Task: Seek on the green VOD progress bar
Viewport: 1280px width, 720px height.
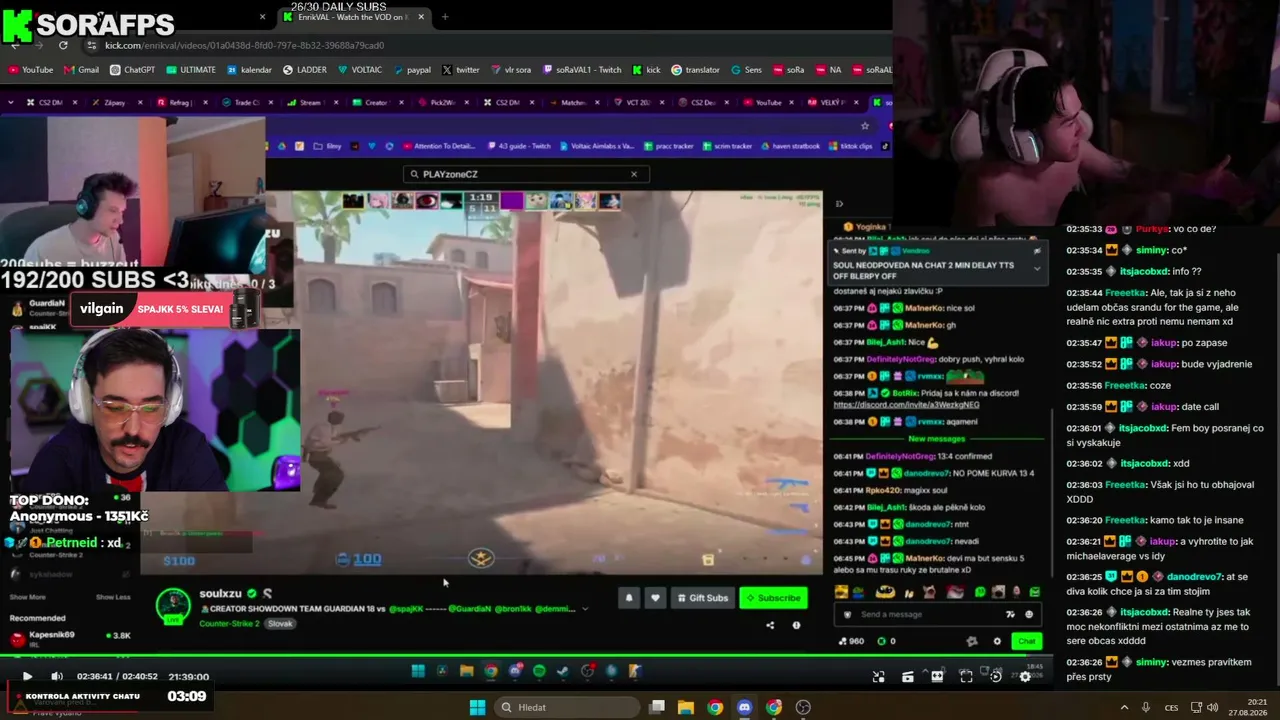Action: 526,657
